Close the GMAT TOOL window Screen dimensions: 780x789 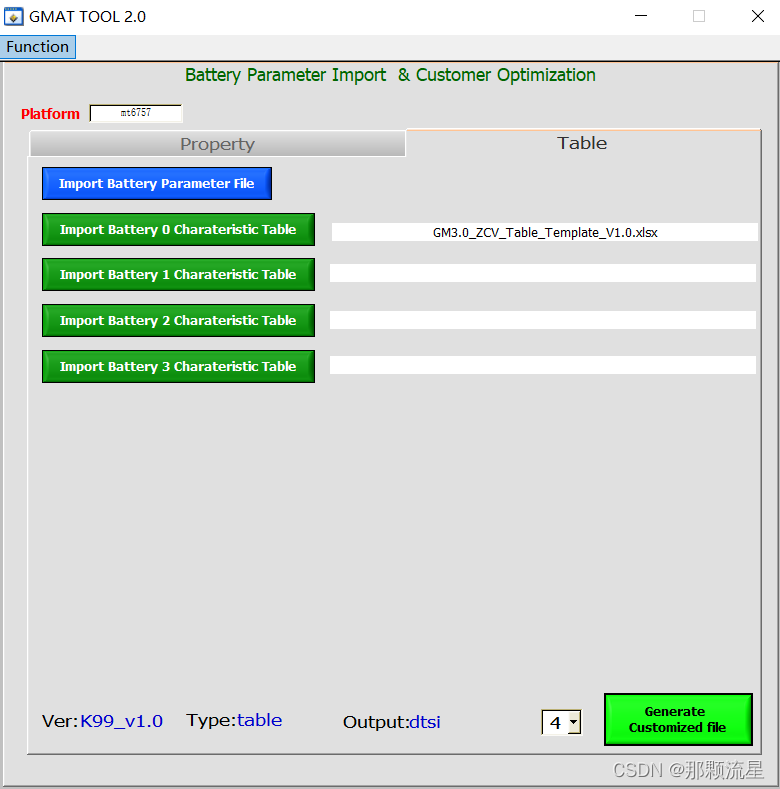(x=757, y=16)
